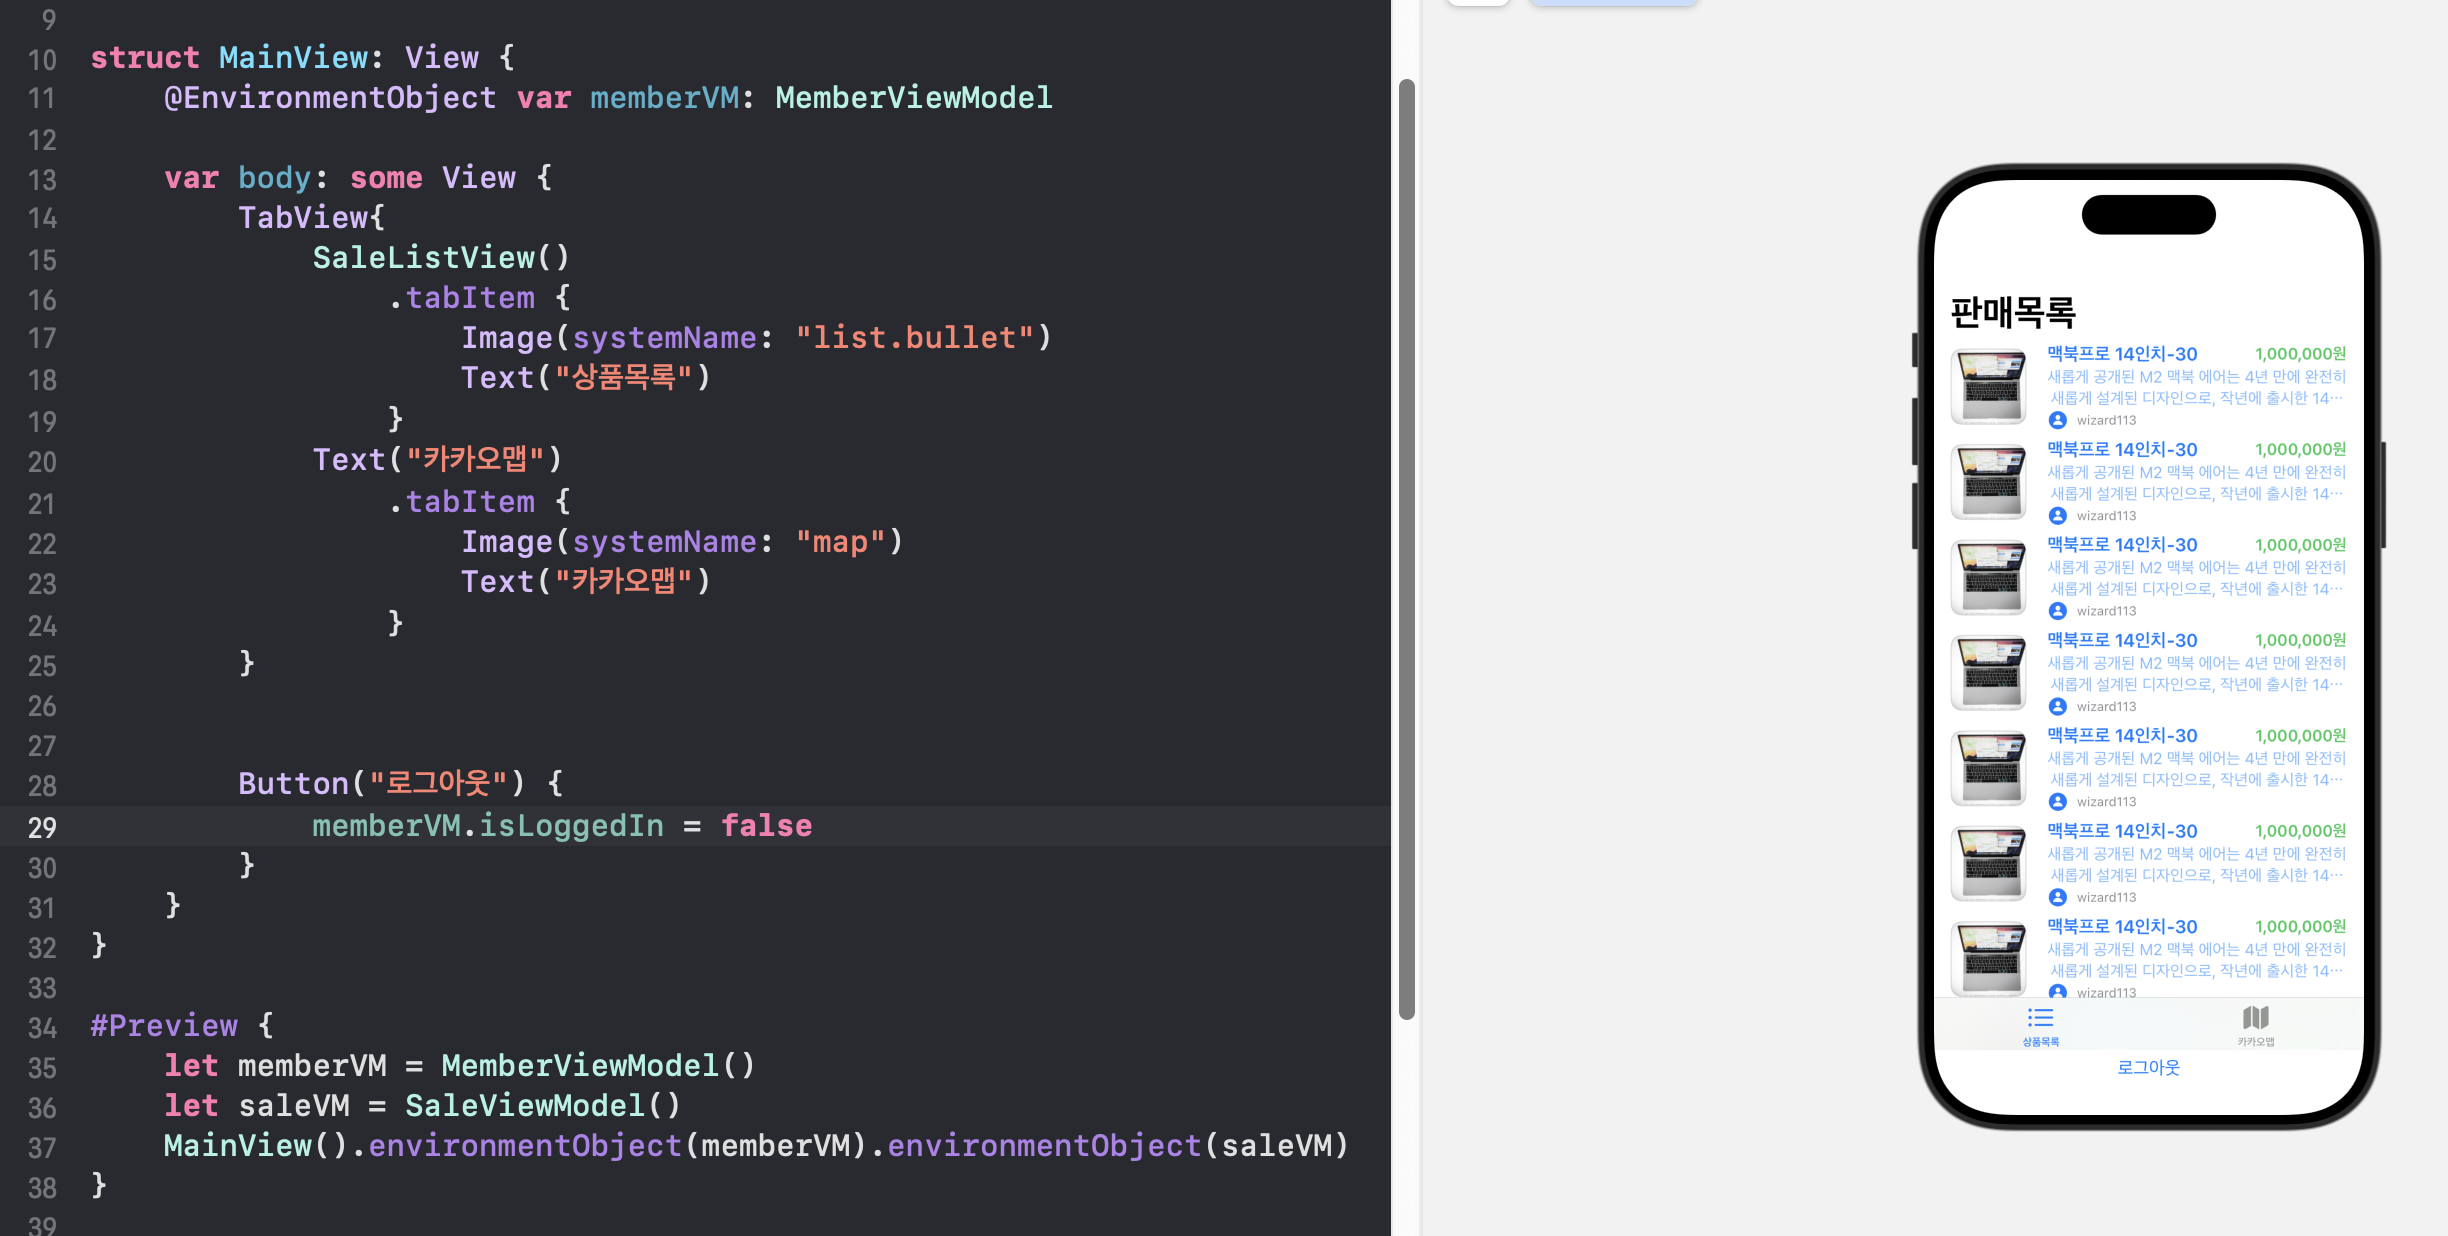Tap the list bullet icon in preview tab bar

(2040, 1018)
